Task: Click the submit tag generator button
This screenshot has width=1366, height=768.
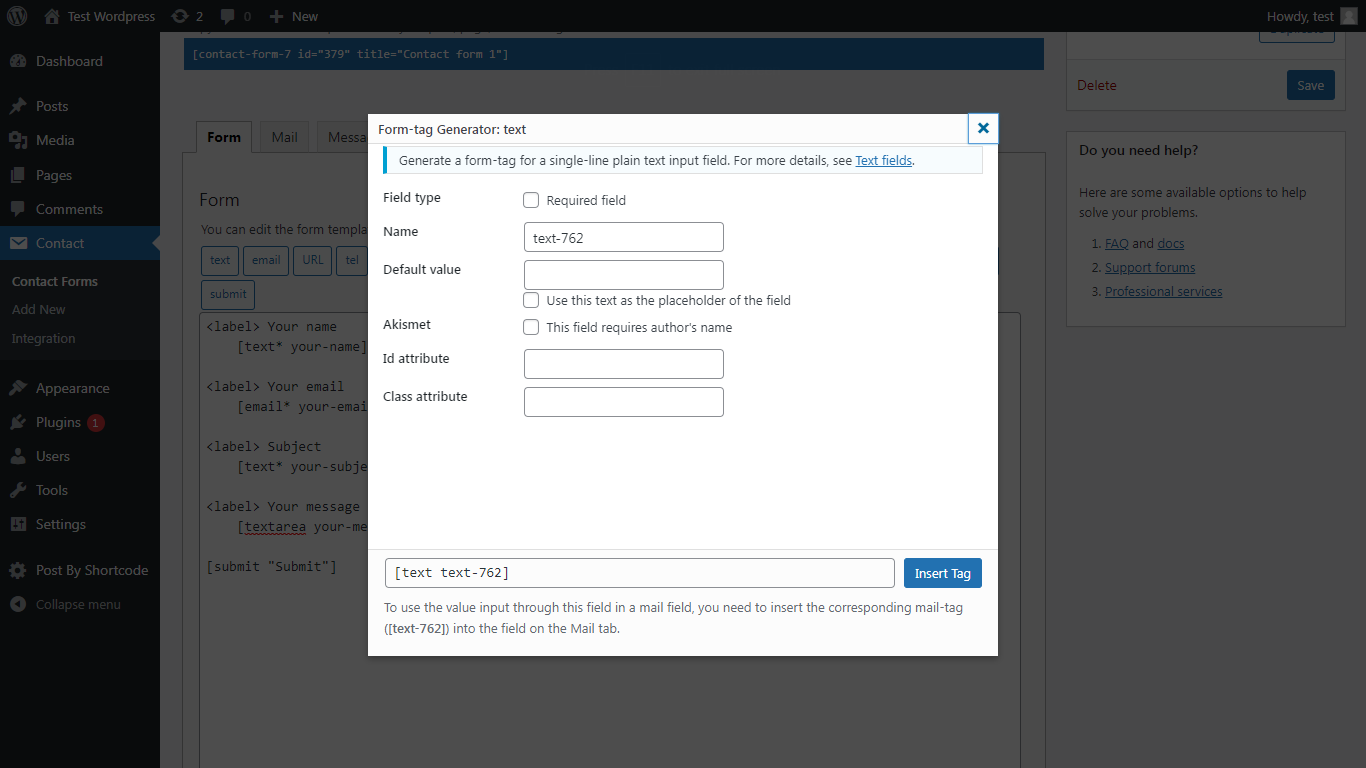Action: click(228, 294)
